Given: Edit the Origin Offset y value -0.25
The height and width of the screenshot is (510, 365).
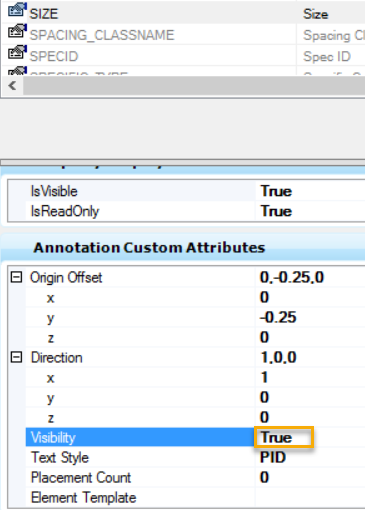Looking at the screenshot, I should point(310,317).
